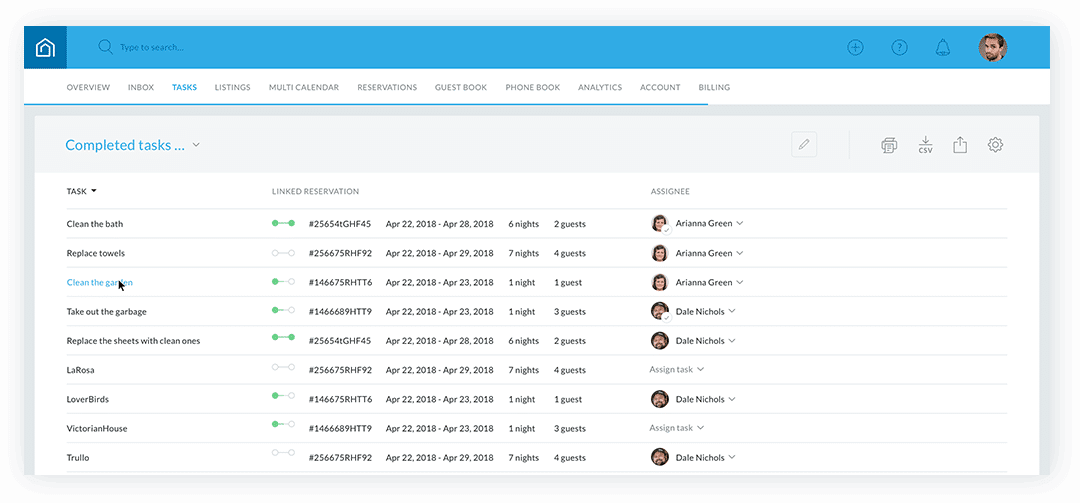
Task: Go to Overview tab
Action: 88,88
